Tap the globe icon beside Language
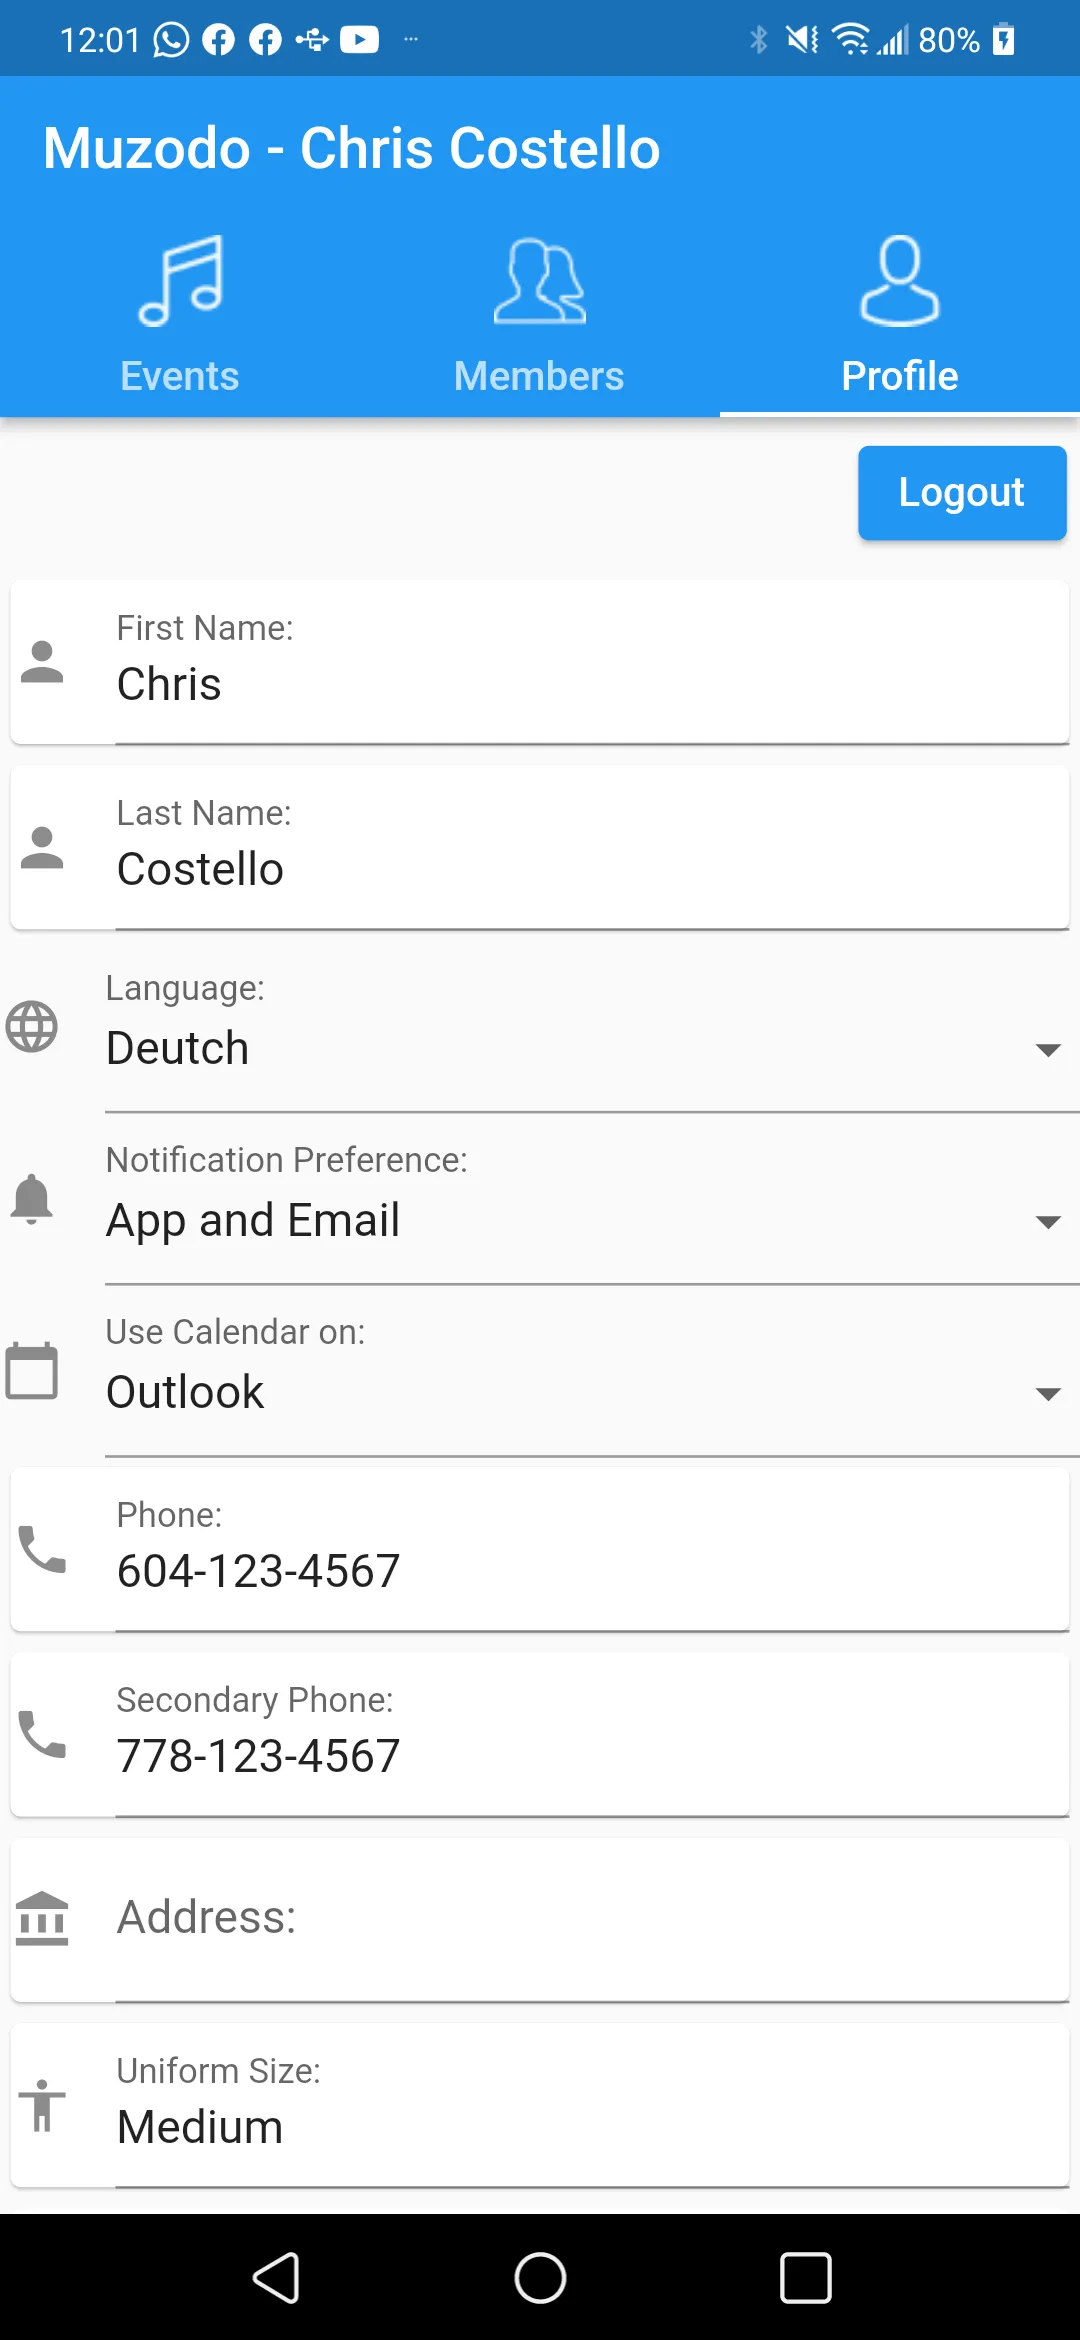Image resolution: width=1080 pixels, height=2340 pixels. pos(32,1026)
